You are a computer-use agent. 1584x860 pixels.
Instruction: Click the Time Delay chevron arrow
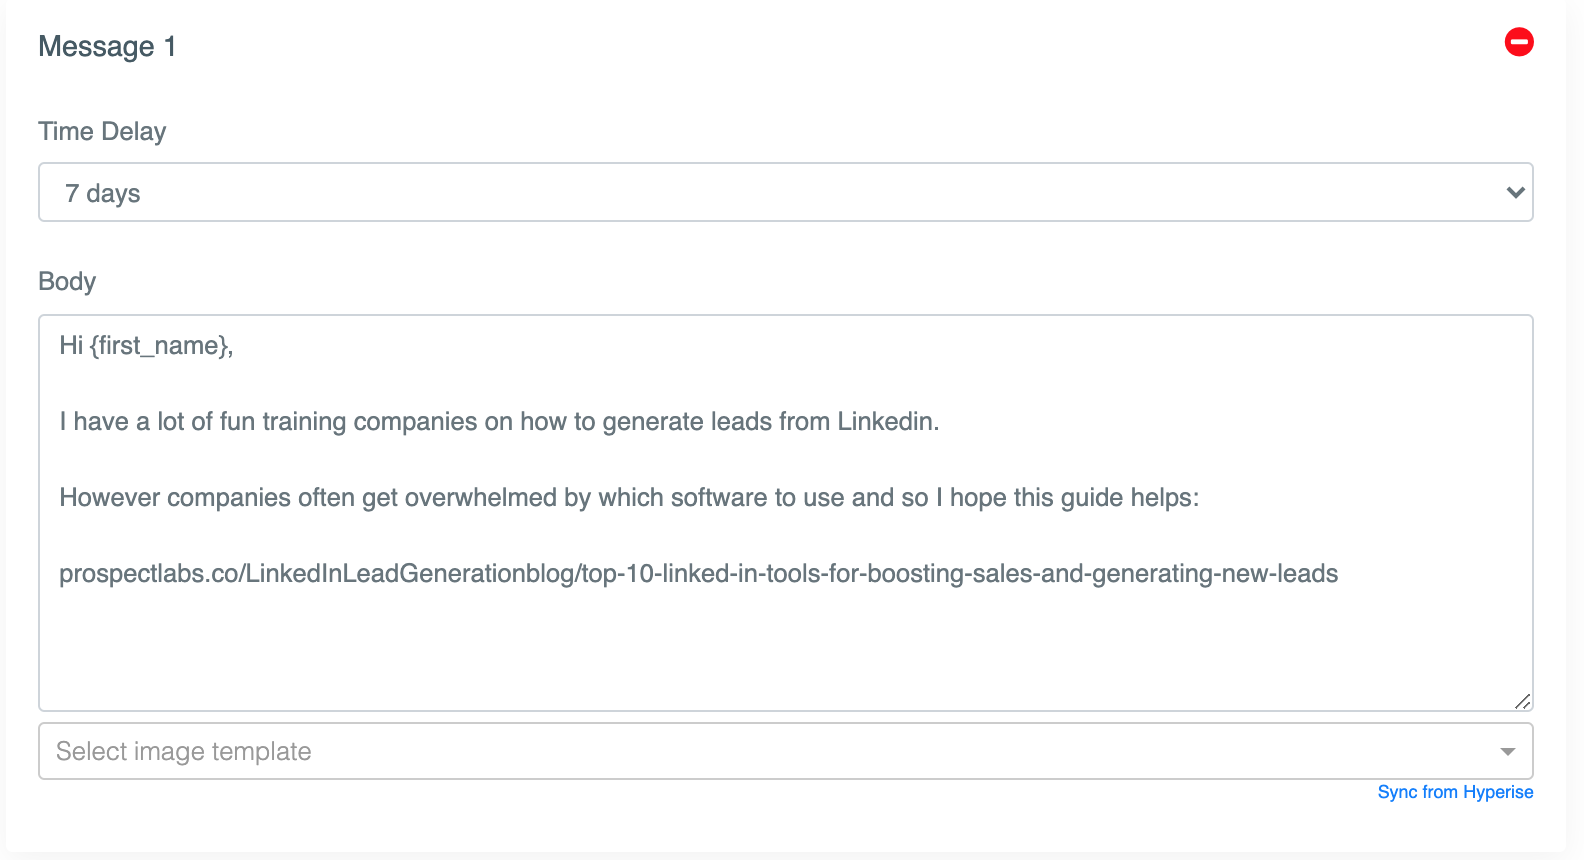tap(1515, 192)
